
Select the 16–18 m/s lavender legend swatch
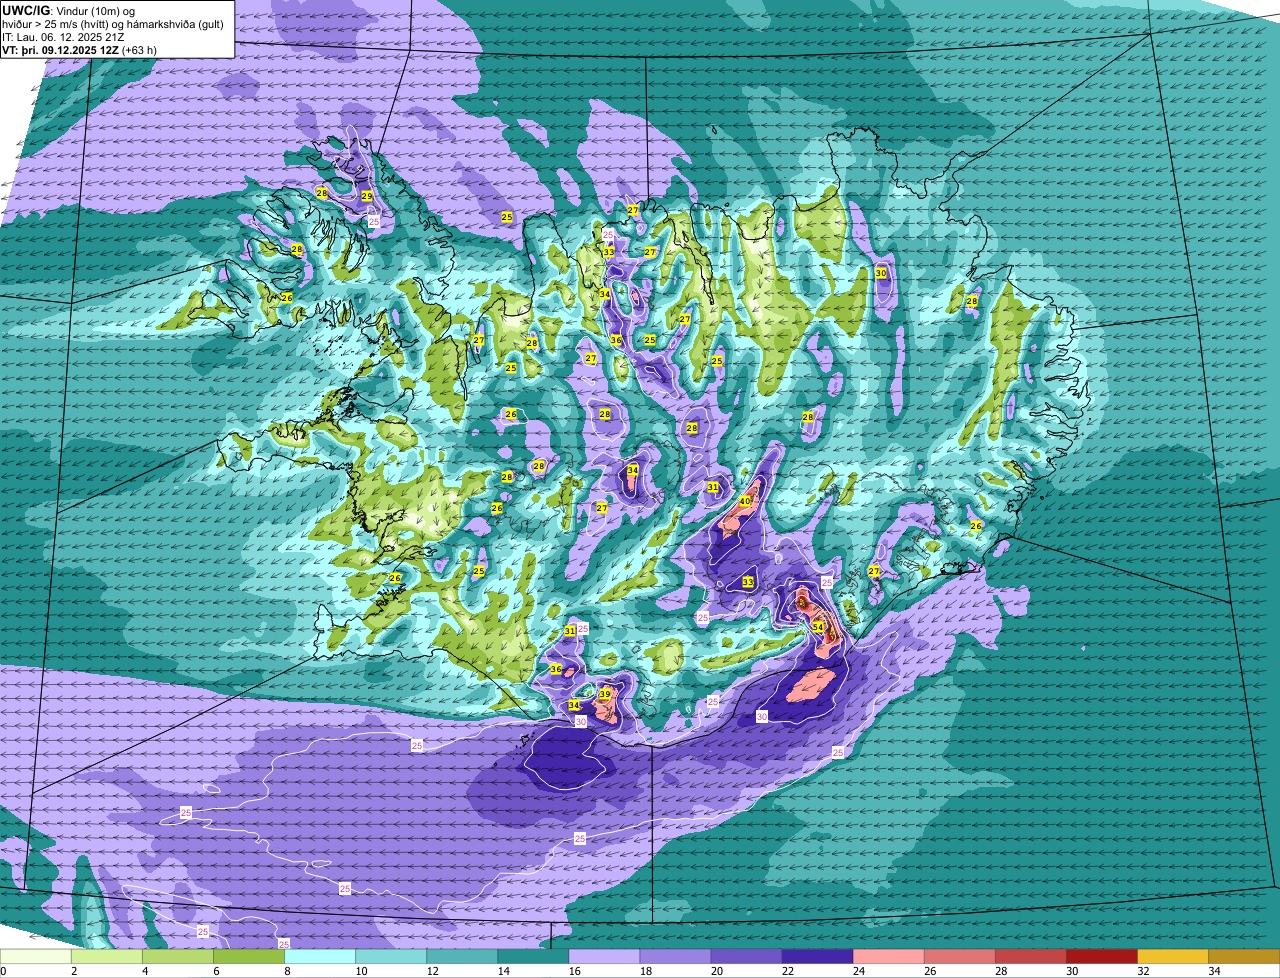coord(606,957)
